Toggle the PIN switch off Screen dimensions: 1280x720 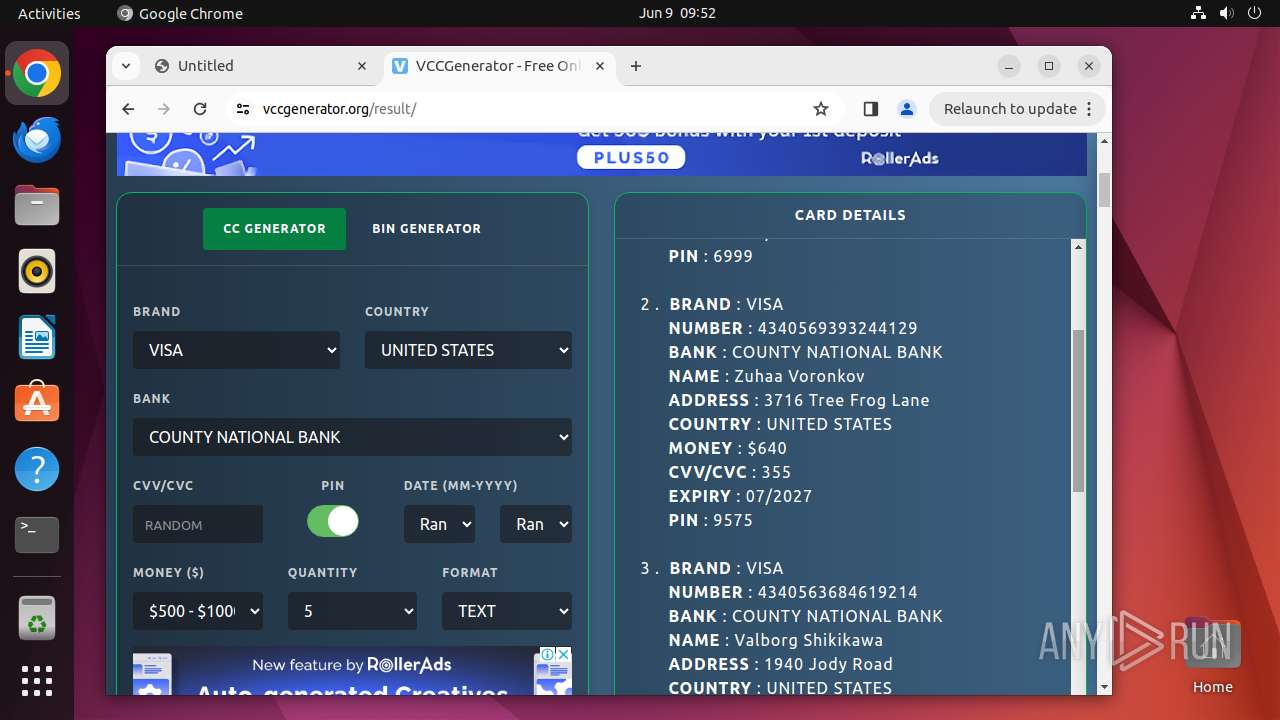coord(333,521)
